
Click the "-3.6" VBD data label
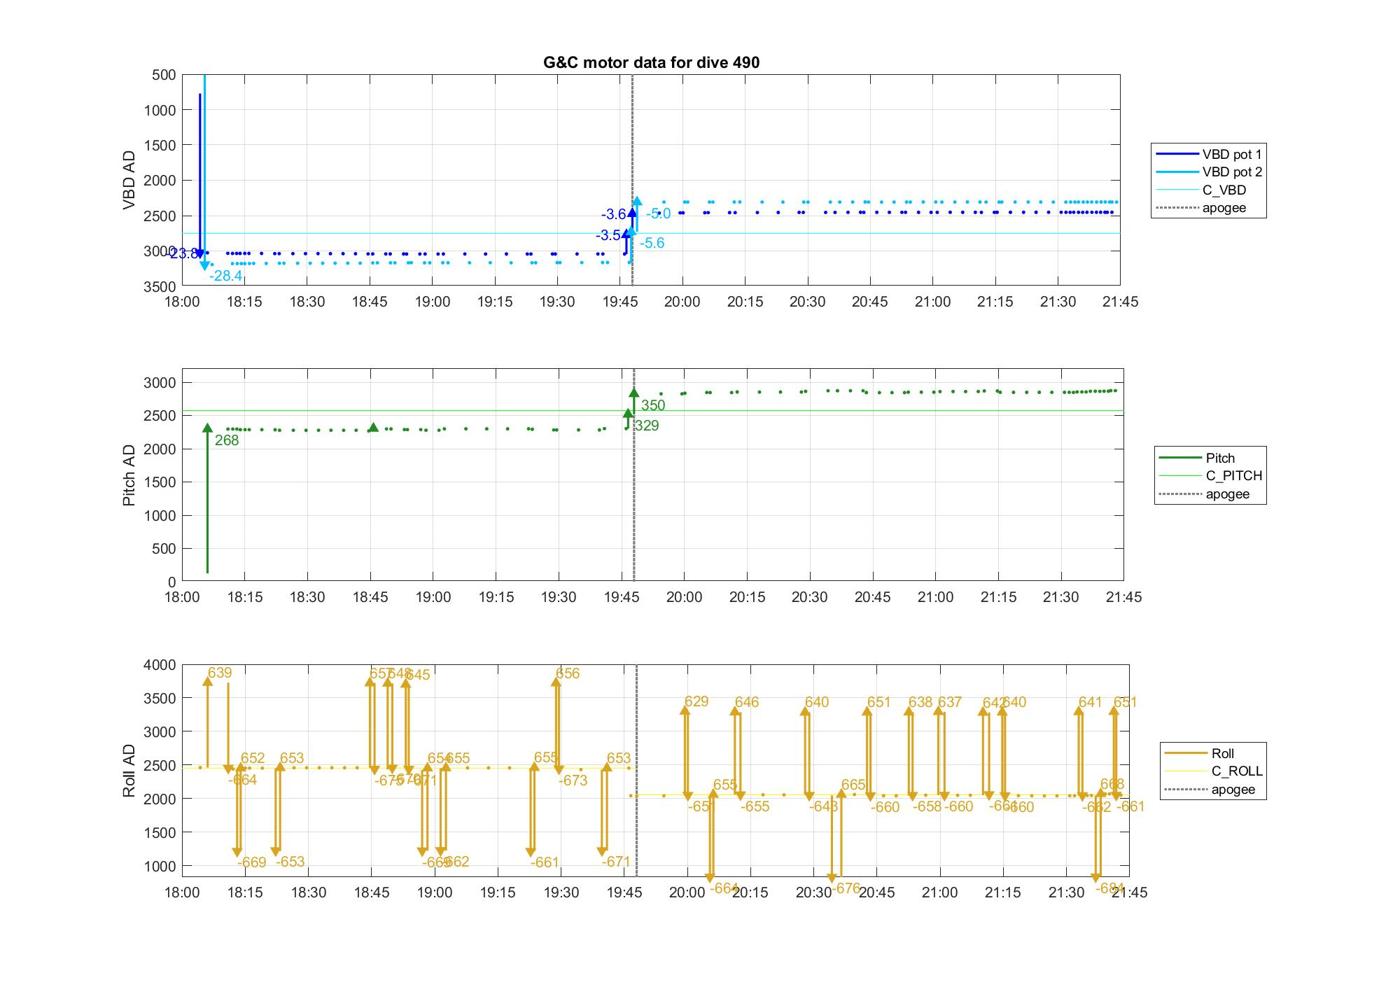613,214
